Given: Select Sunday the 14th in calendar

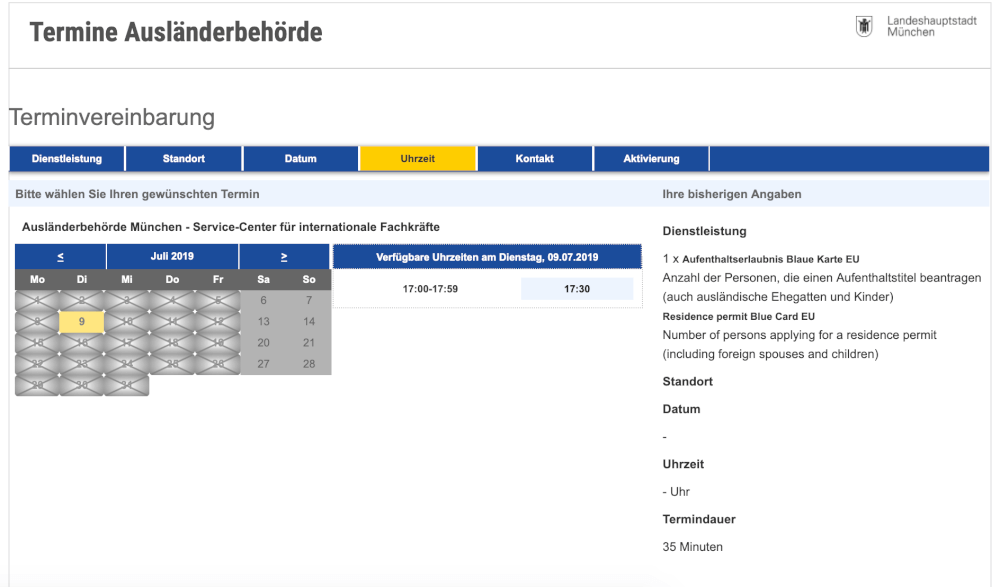Looking at the screenshot, I should [309, 322].
